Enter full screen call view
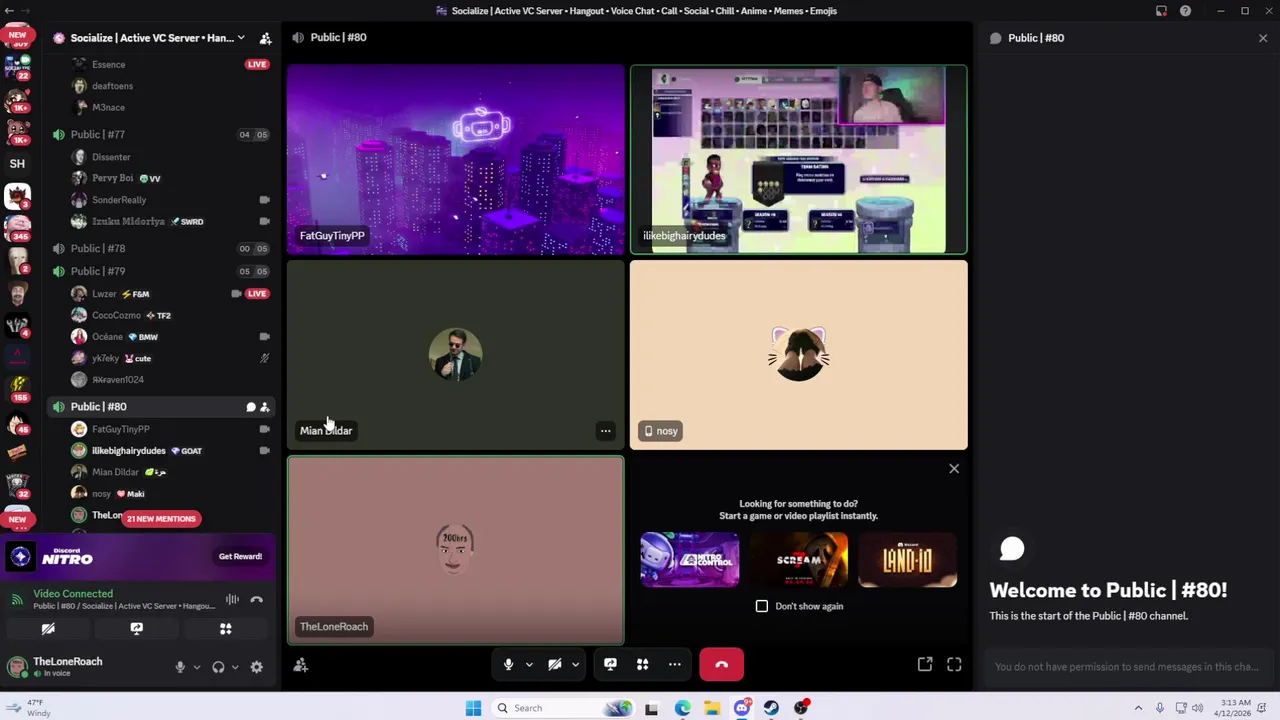 954,664
